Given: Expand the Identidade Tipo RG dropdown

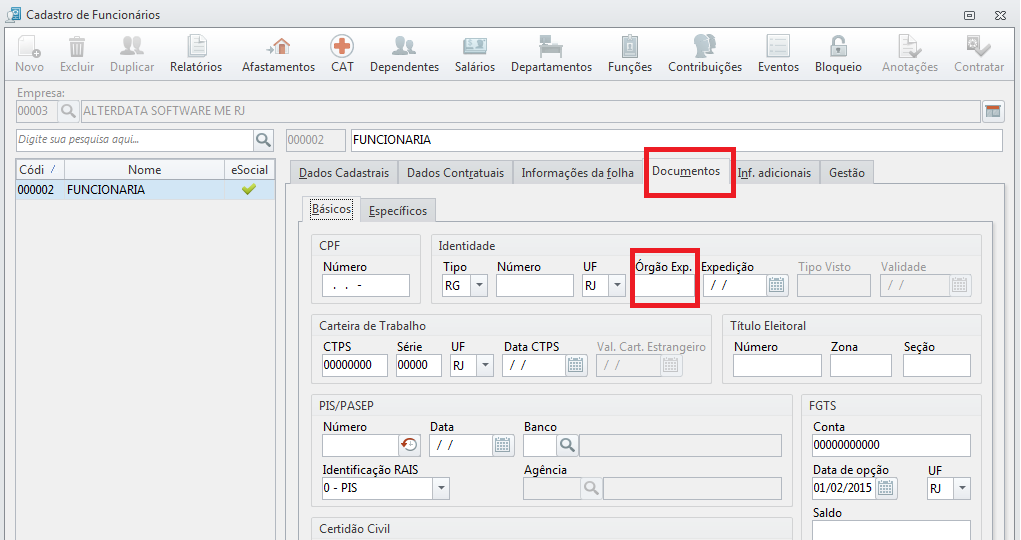Looking at the screenshot, I should (x=479, y=285).
